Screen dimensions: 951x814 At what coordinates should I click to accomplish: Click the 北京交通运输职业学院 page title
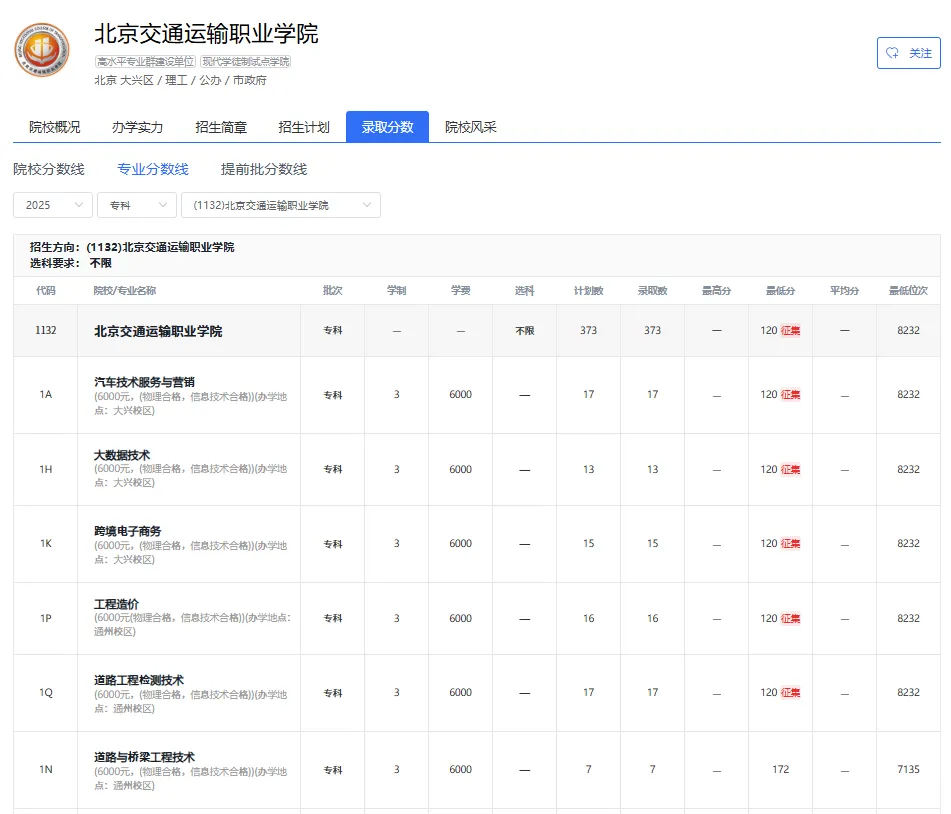point(206,34)
